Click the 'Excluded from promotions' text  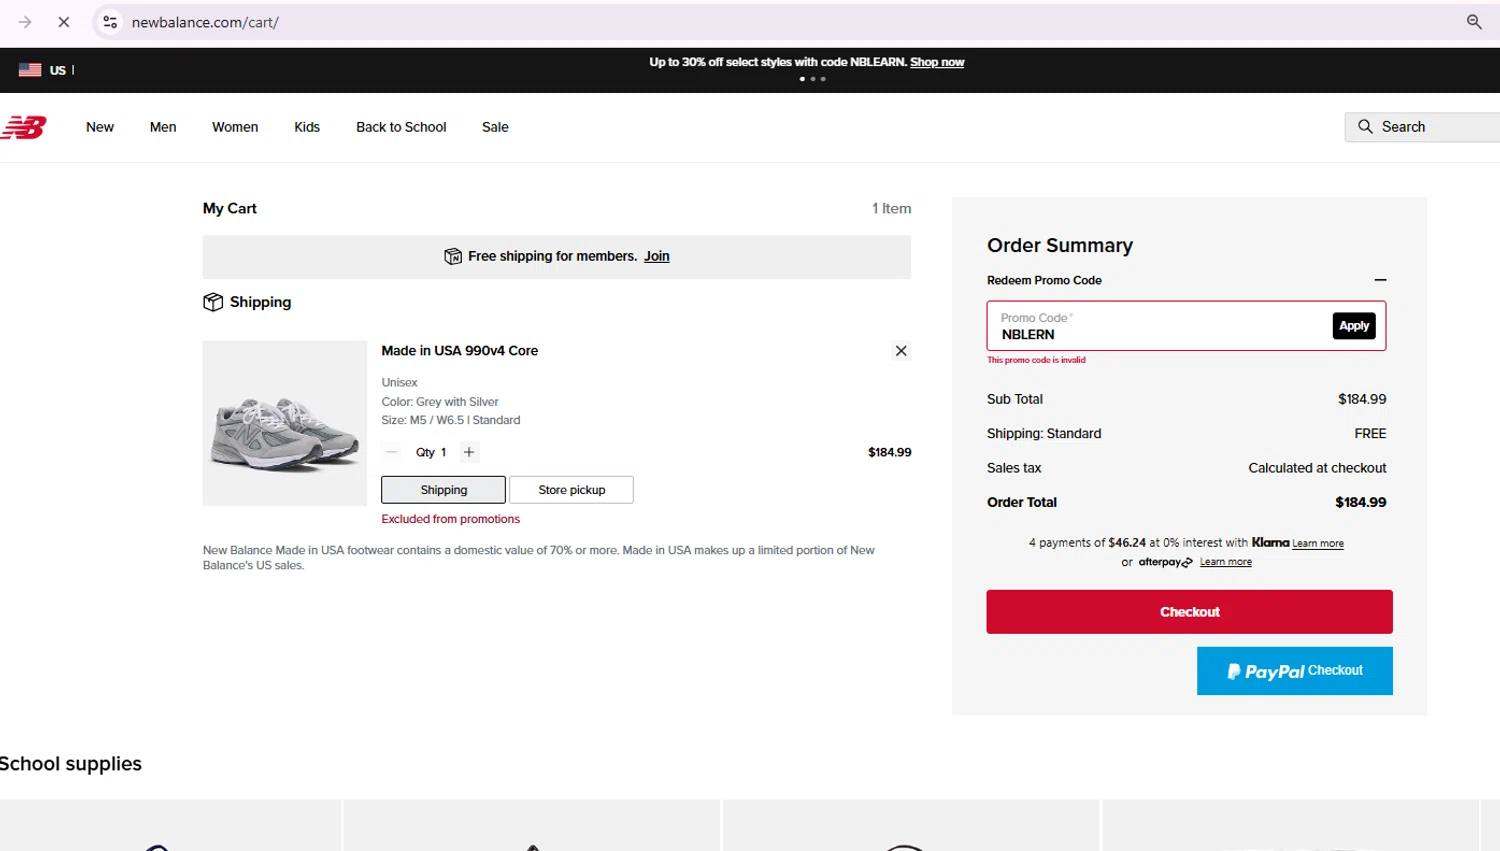click(x=451, y=519)
